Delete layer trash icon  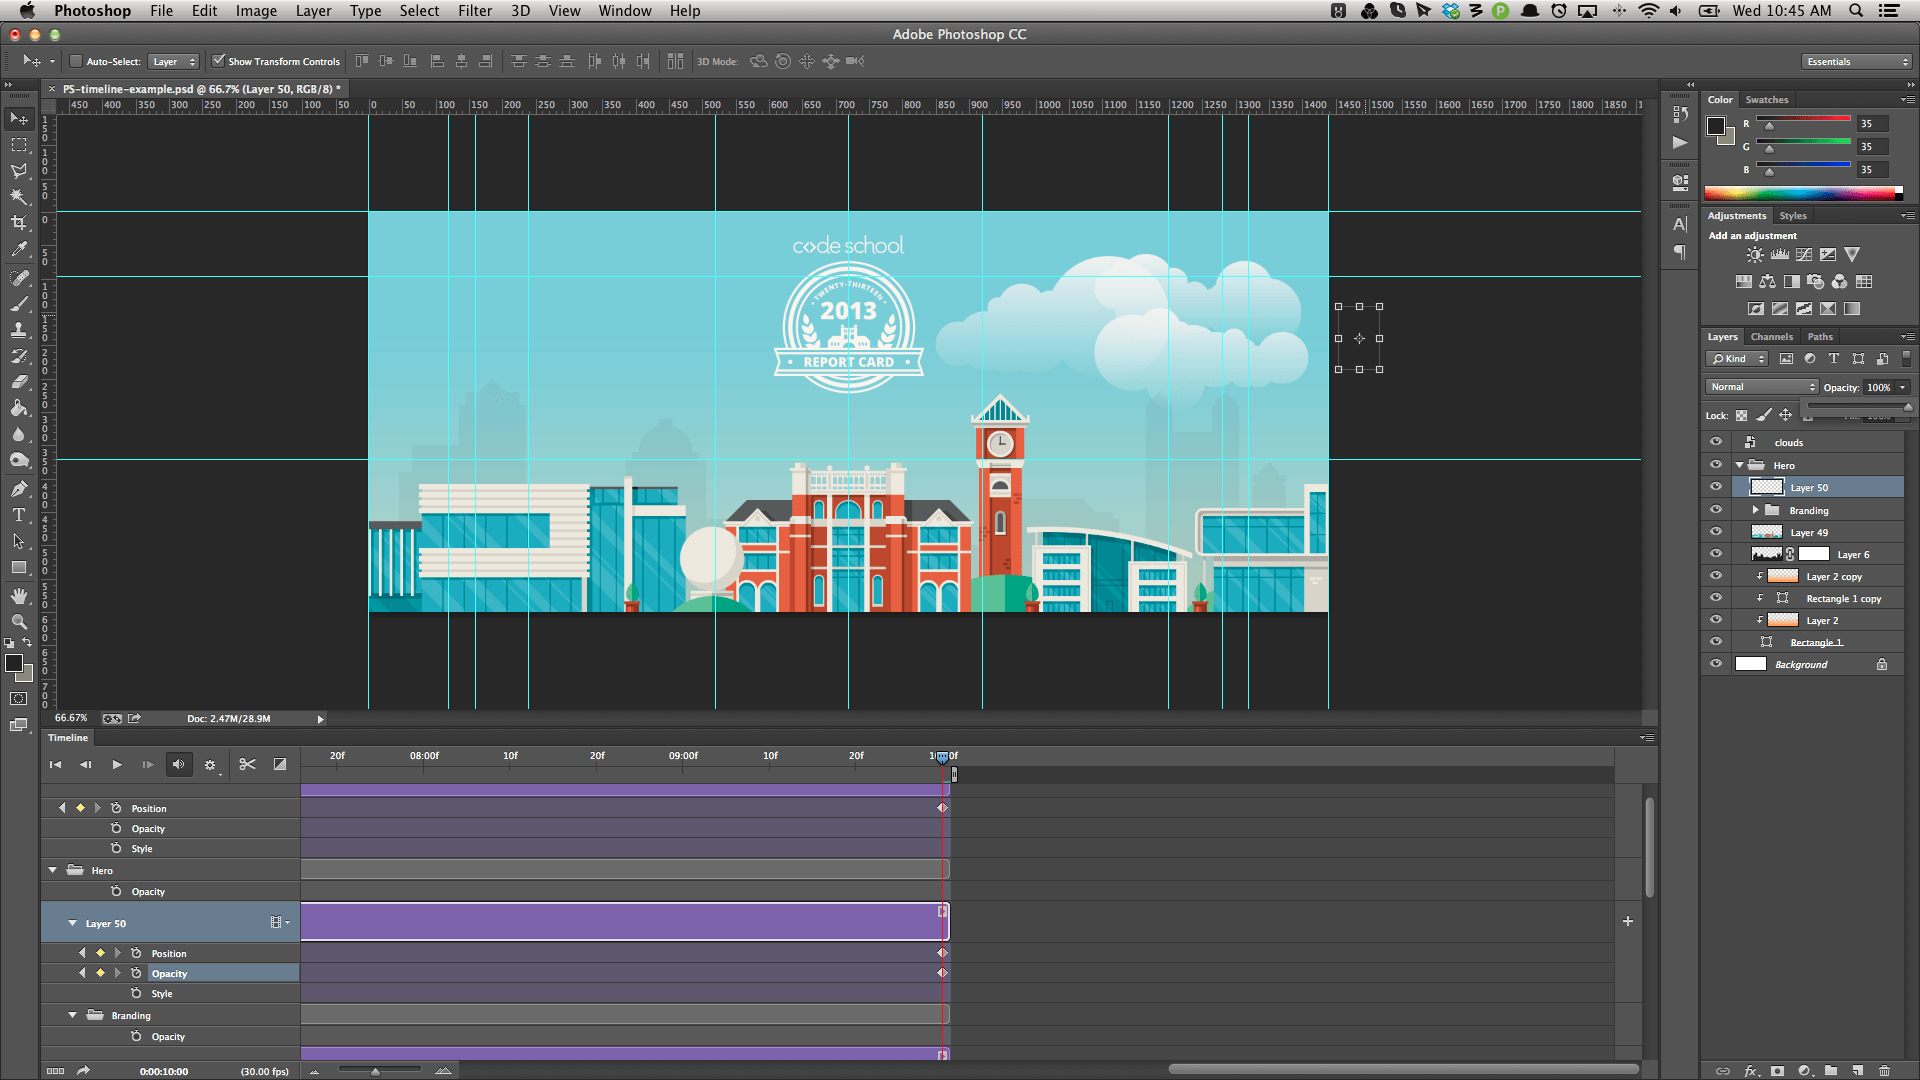point(1884,1071)
